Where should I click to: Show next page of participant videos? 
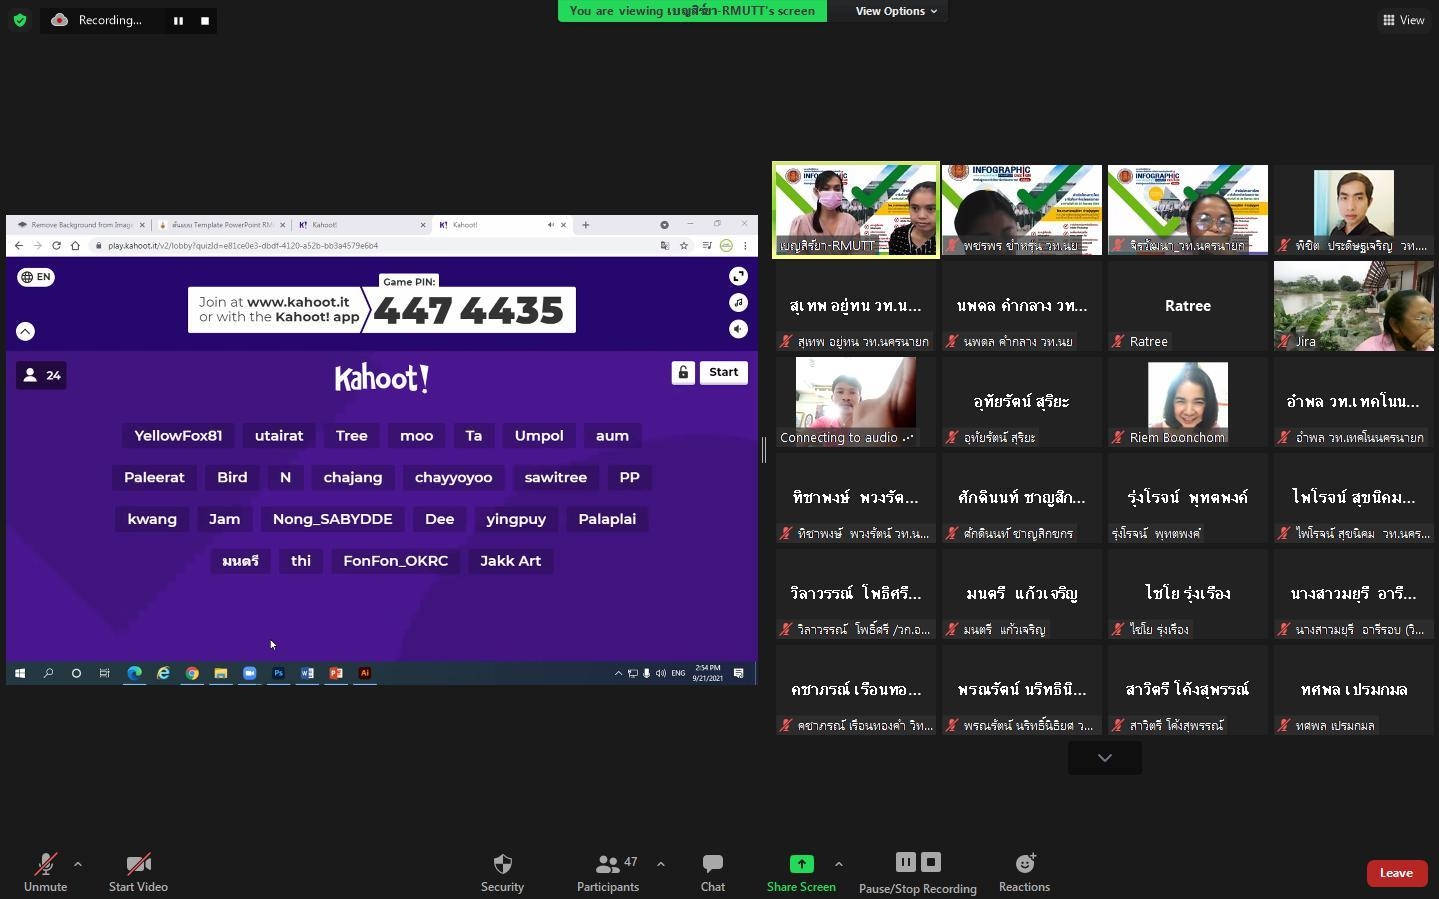(1105, 758)
